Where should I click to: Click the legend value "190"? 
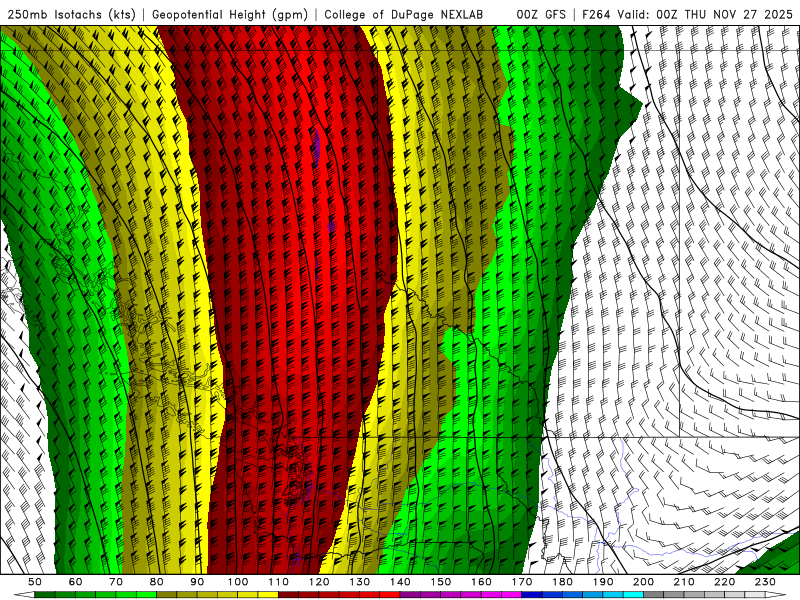[x=603, y=582]
